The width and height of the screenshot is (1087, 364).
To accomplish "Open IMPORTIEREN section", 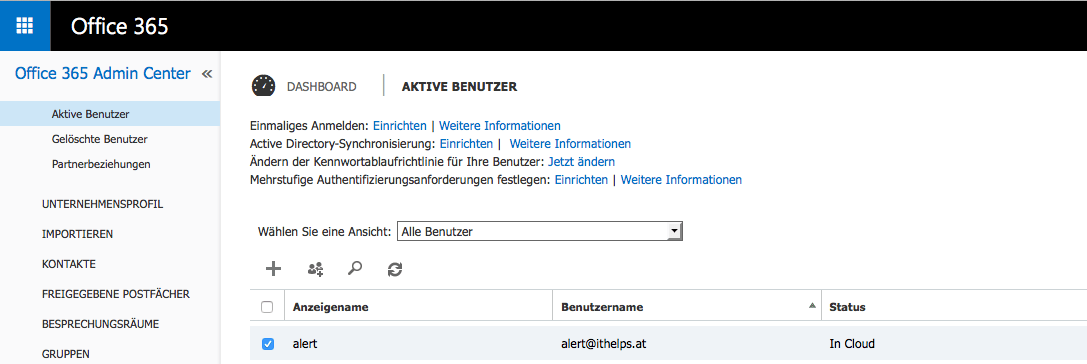I will pos(78,234).
